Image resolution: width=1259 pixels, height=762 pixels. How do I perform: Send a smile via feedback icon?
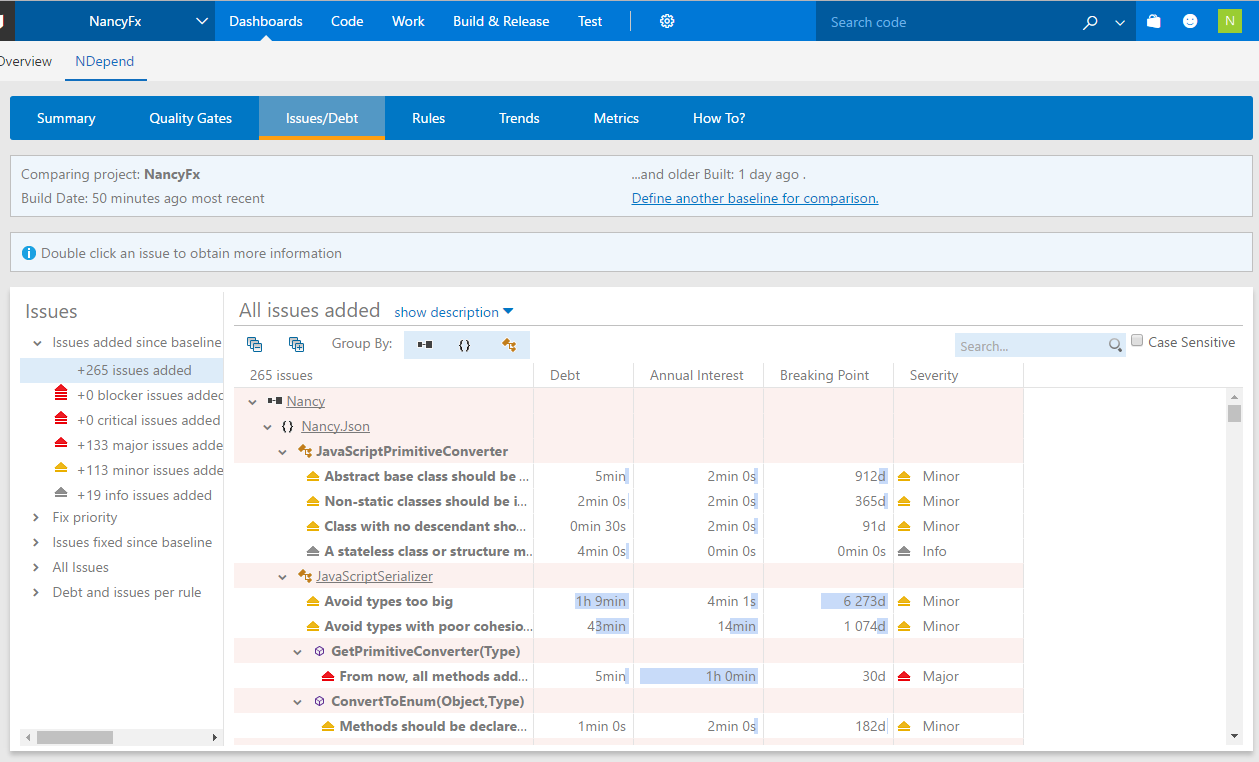pyautogui.click(x=1190, y=20)
